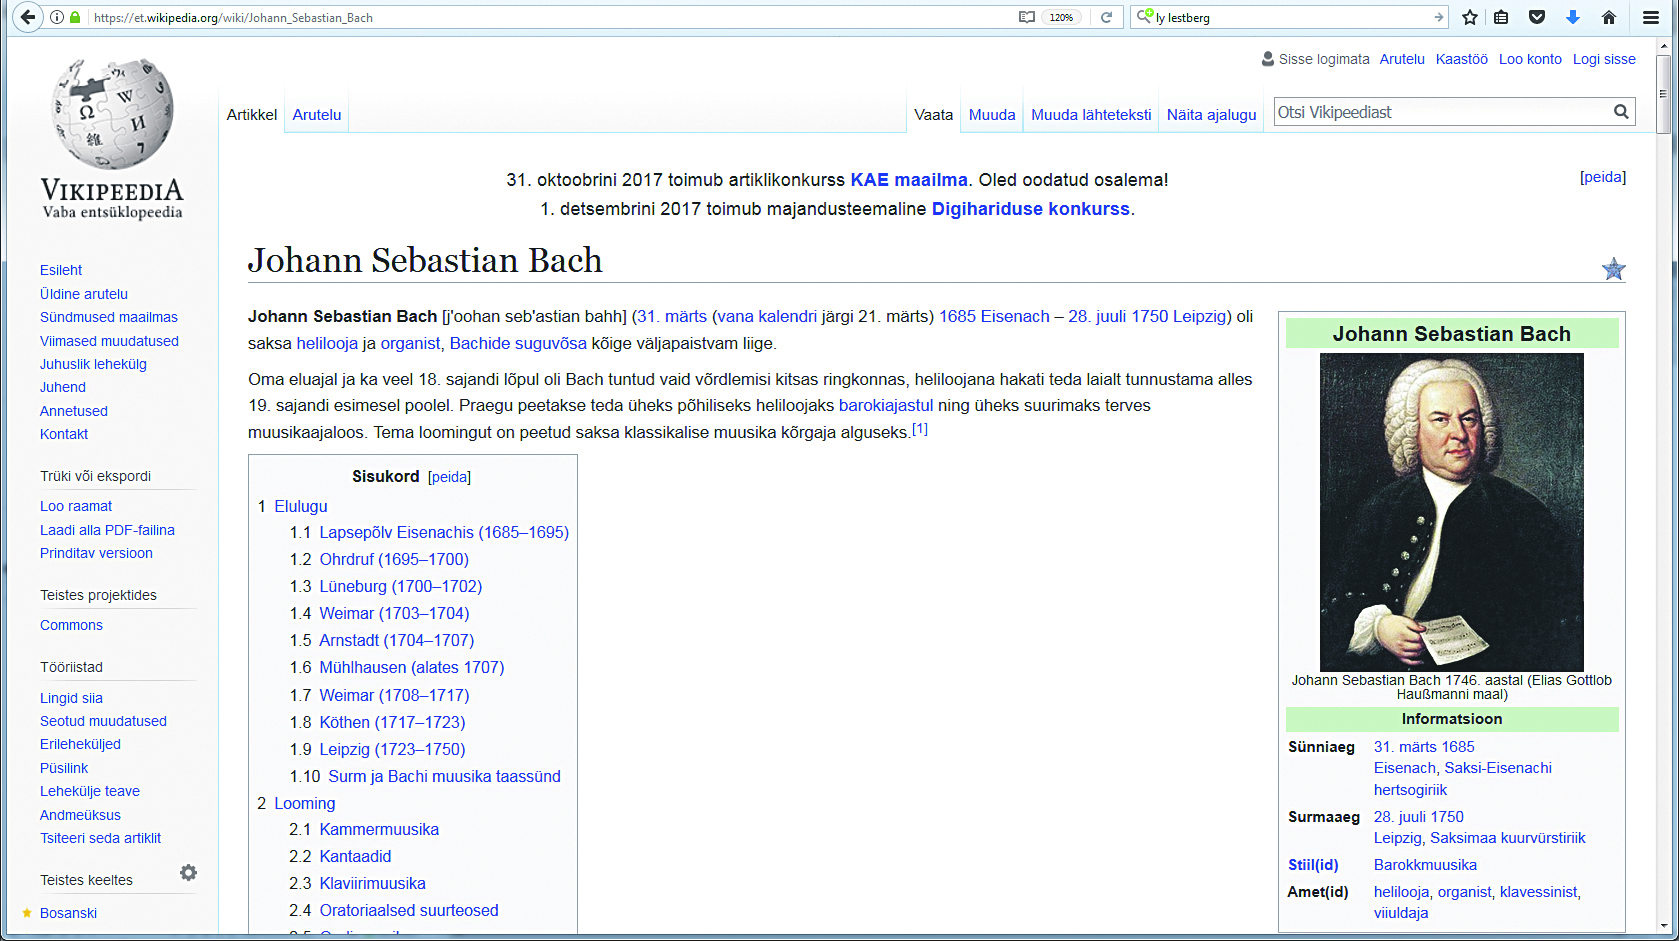Screen dimensions: 1679x941
Task: Reset the 120% zoom level indicator
Action: pyautogui.click(x=1061, y=17)
